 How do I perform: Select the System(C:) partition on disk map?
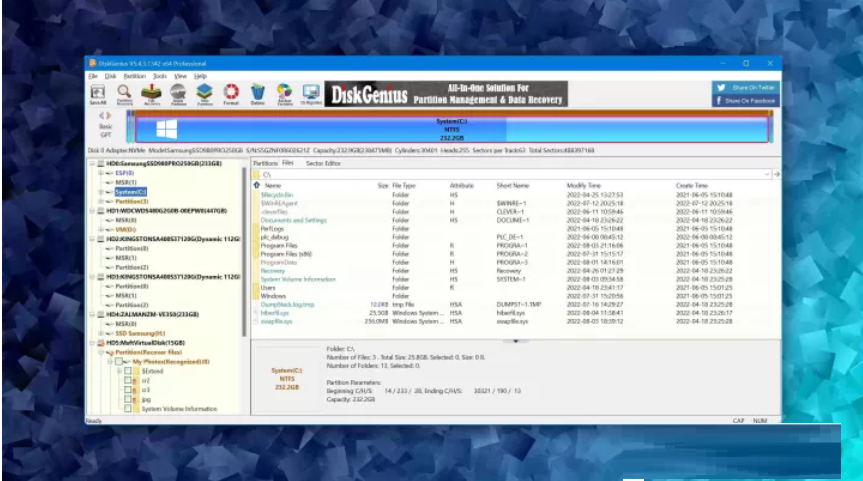pyautogui.click(x=451, y=129)
